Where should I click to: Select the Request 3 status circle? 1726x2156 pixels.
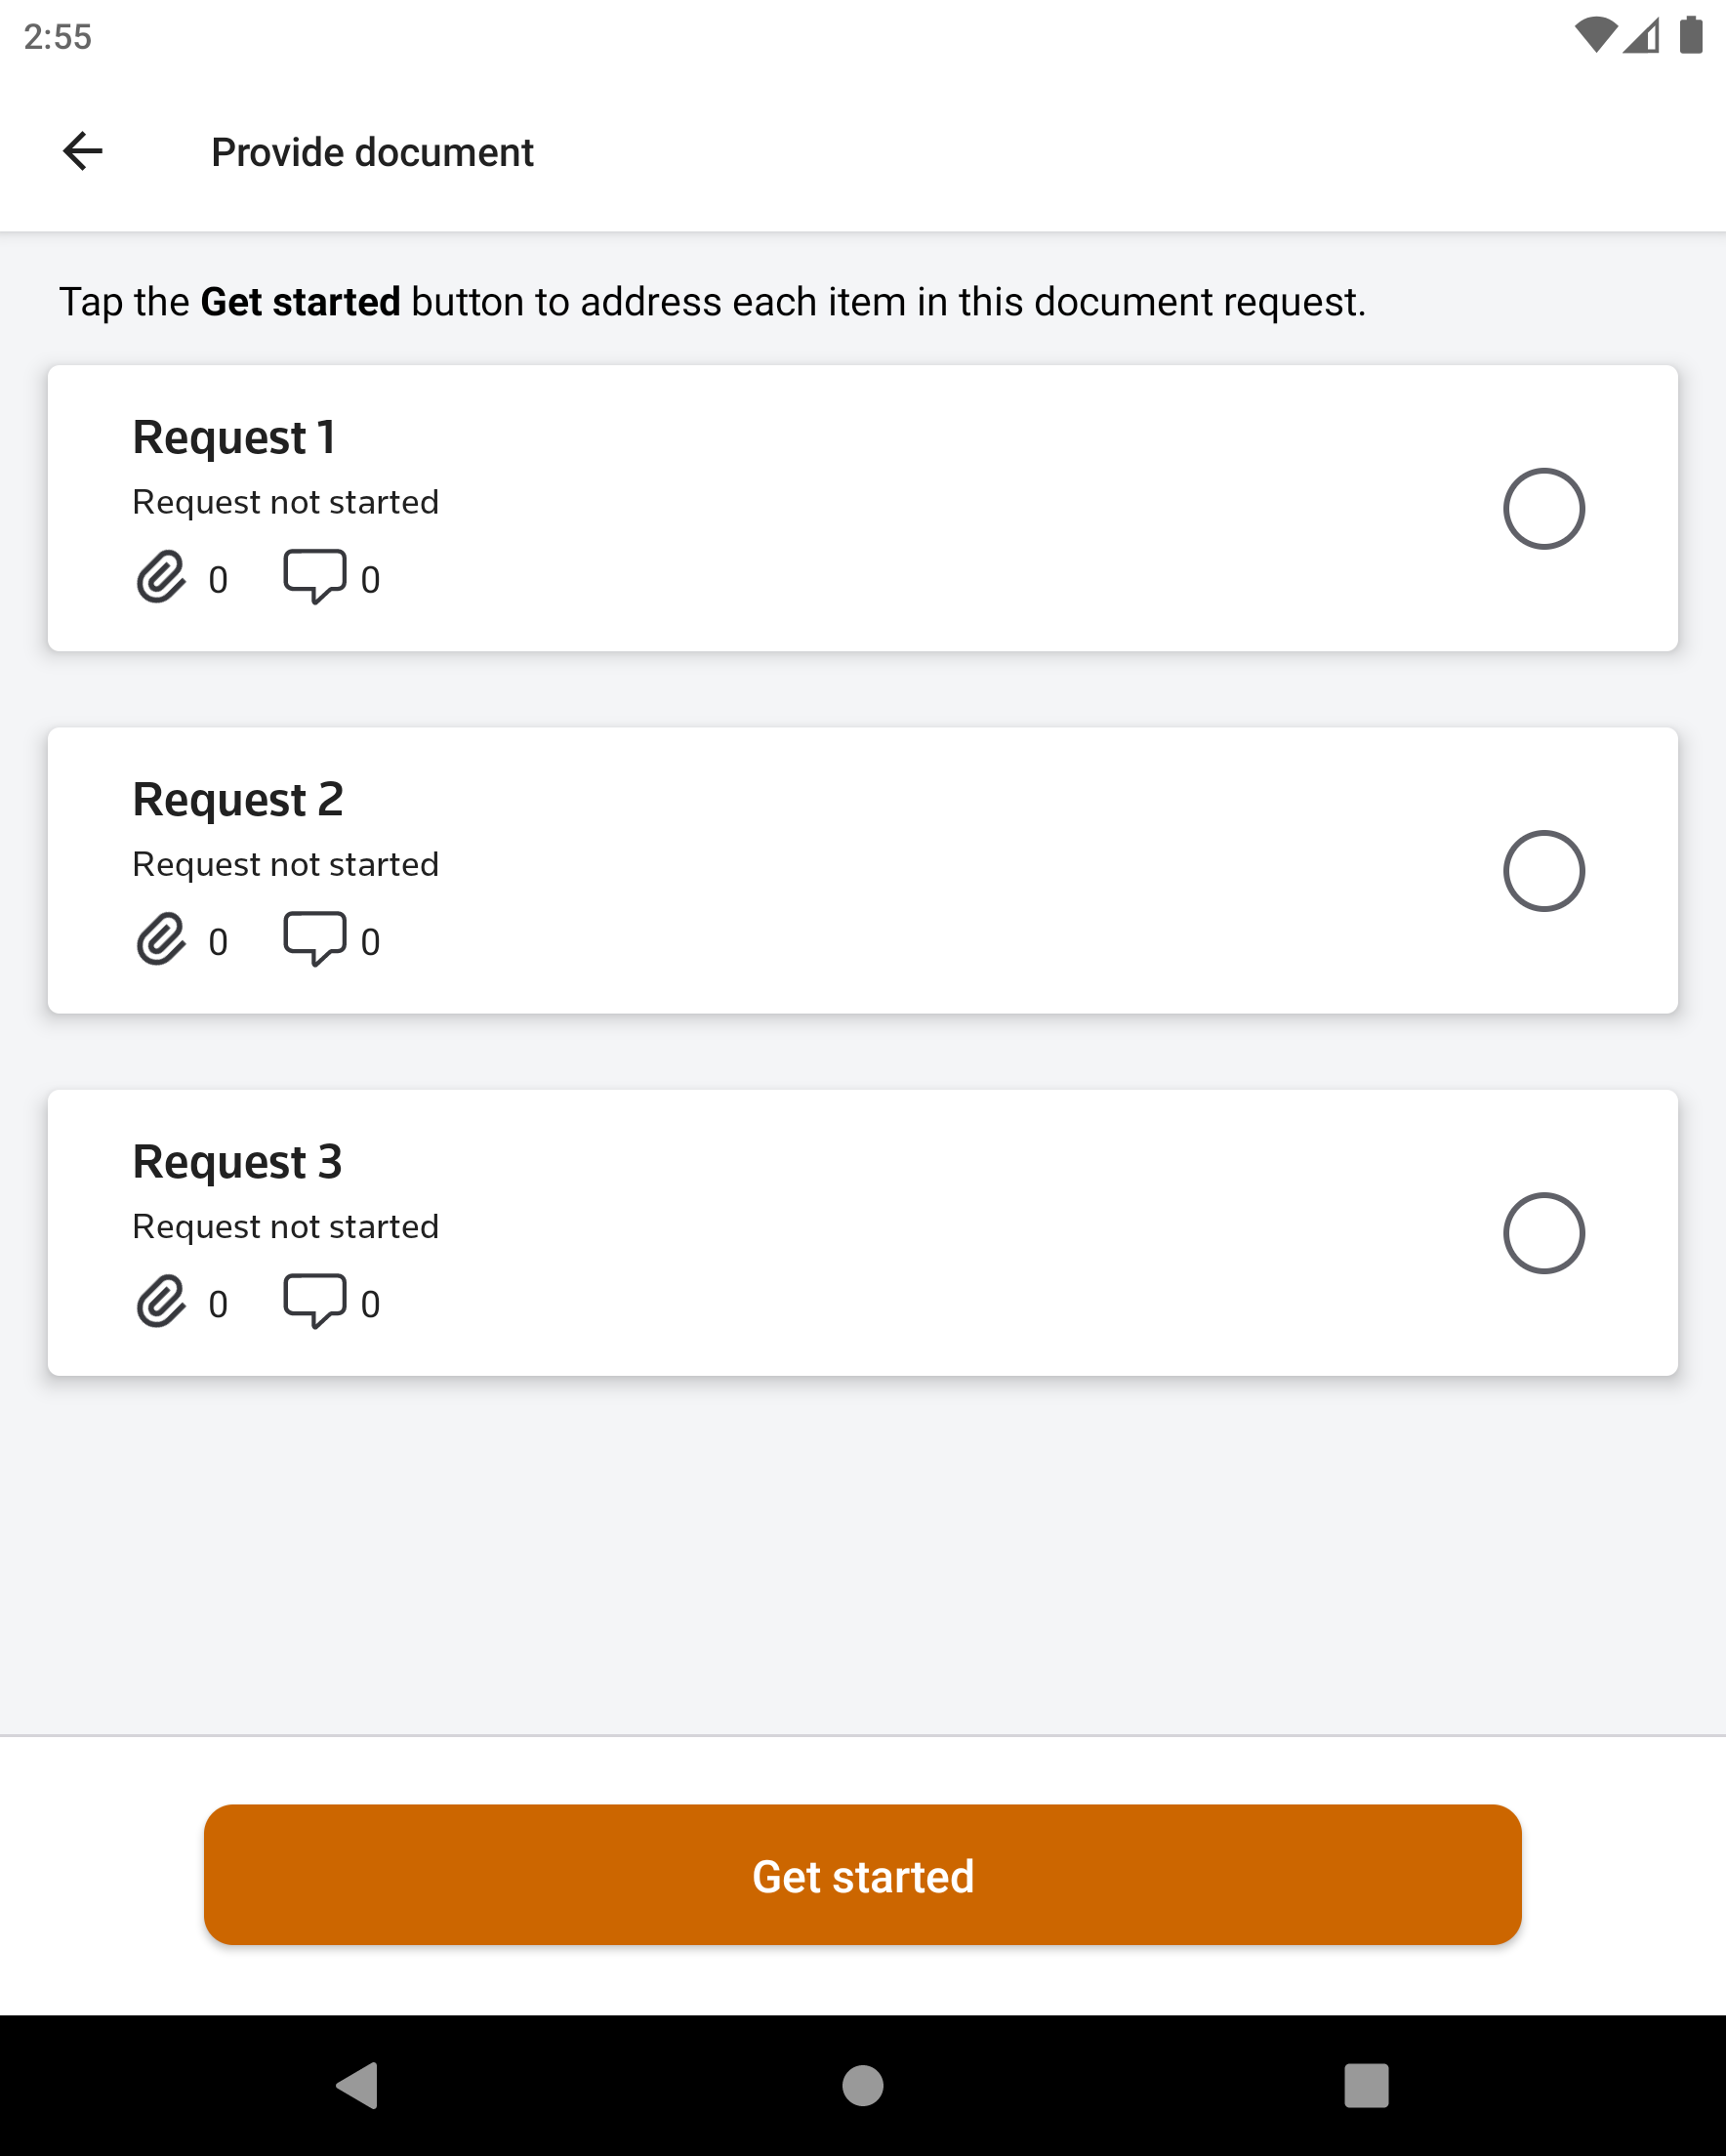1543,1233
